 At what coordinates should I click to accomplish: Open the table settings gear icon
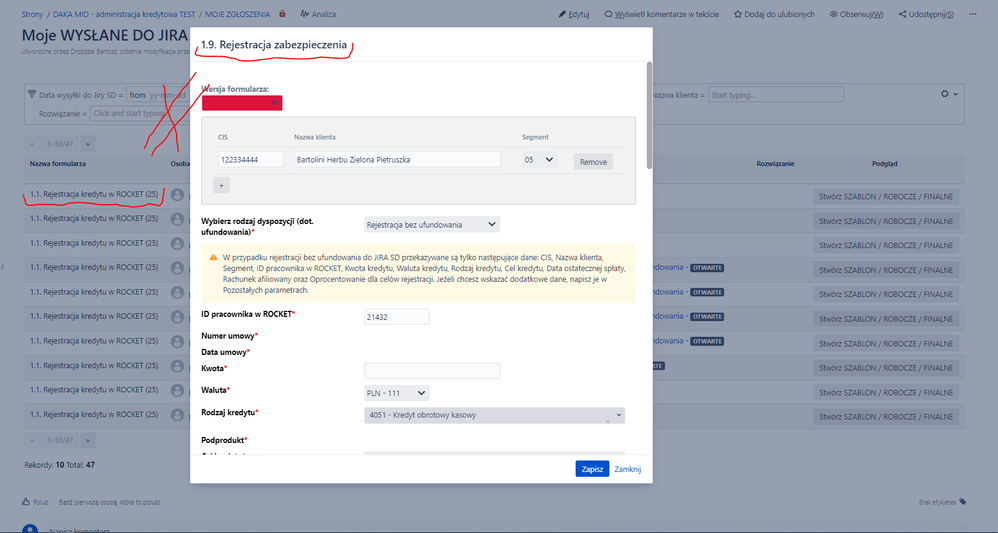tap(945, 94)
